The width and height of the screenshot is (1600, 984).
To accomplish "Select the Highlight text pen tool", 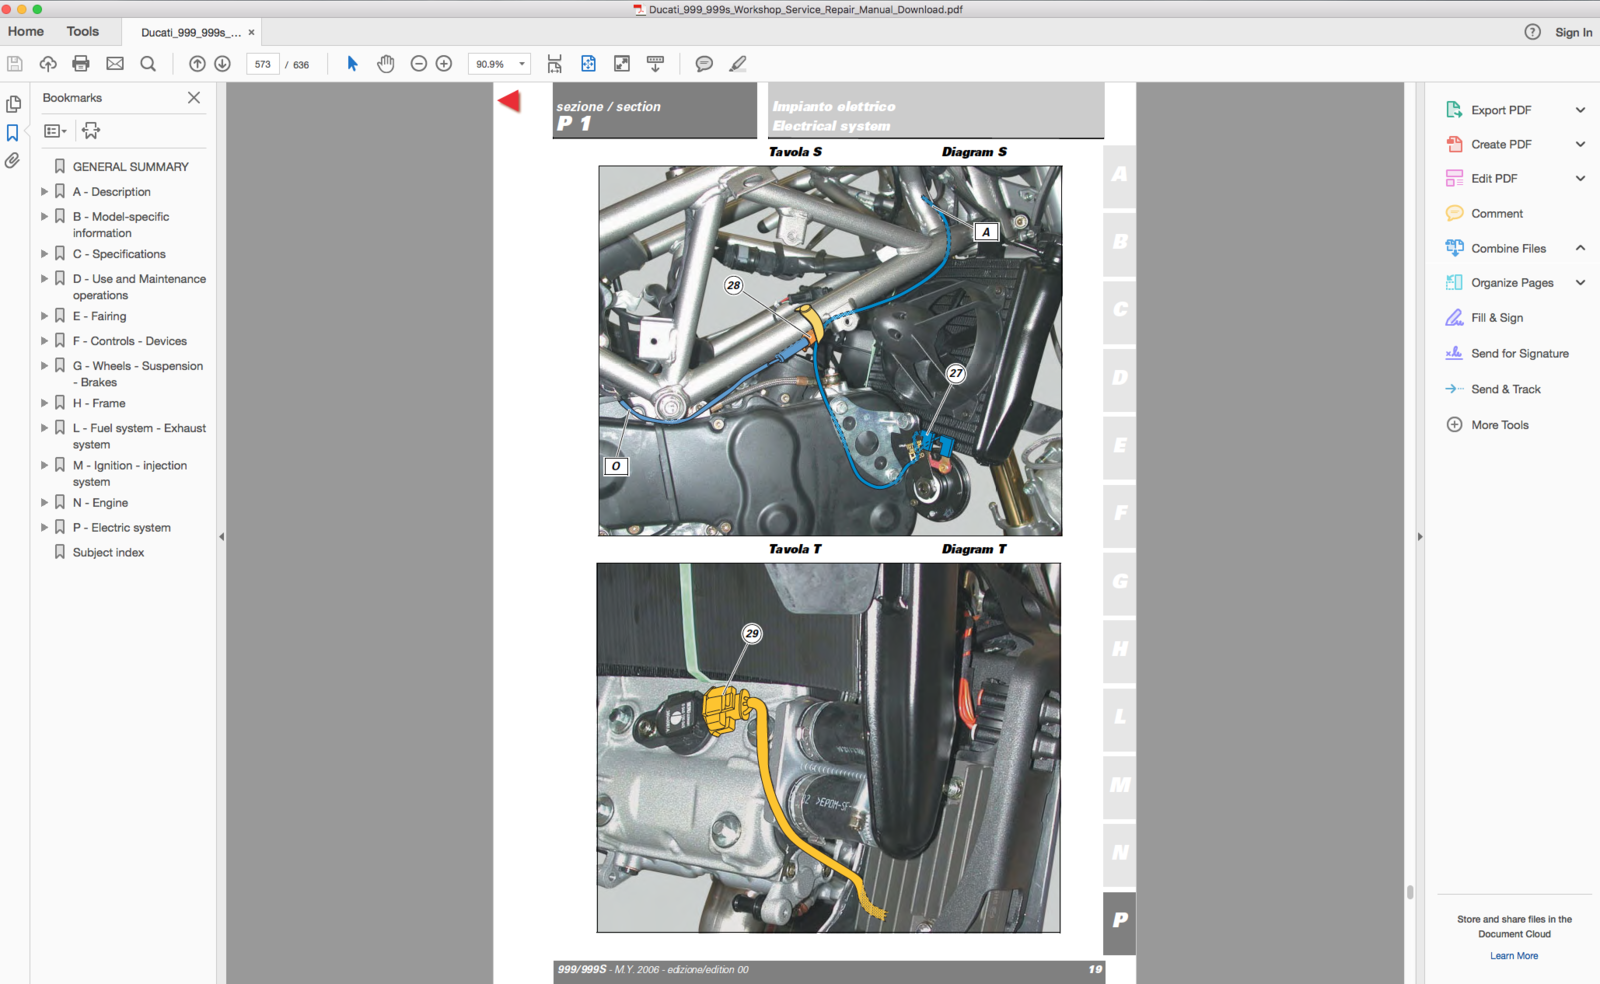I will (x=738, y=64).
